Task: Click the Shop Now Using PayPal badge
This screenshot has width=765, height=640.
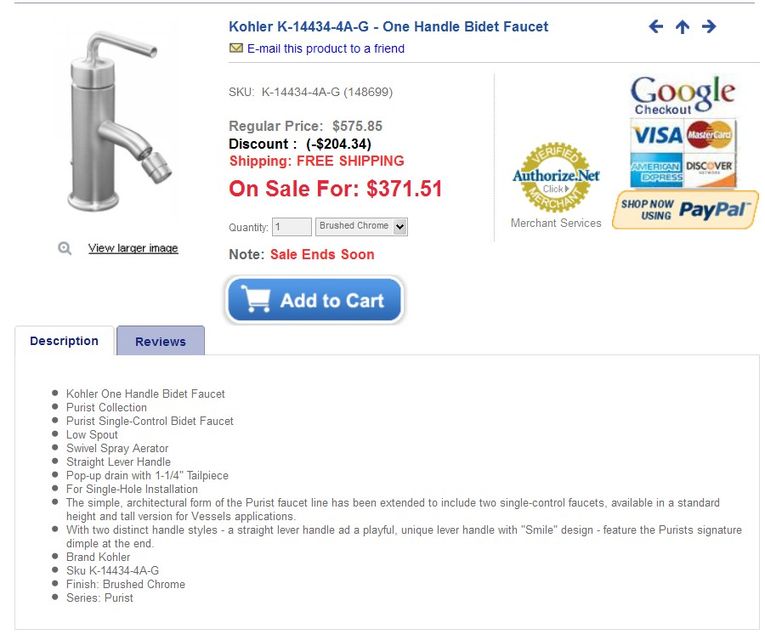Action: pos(685,210)
